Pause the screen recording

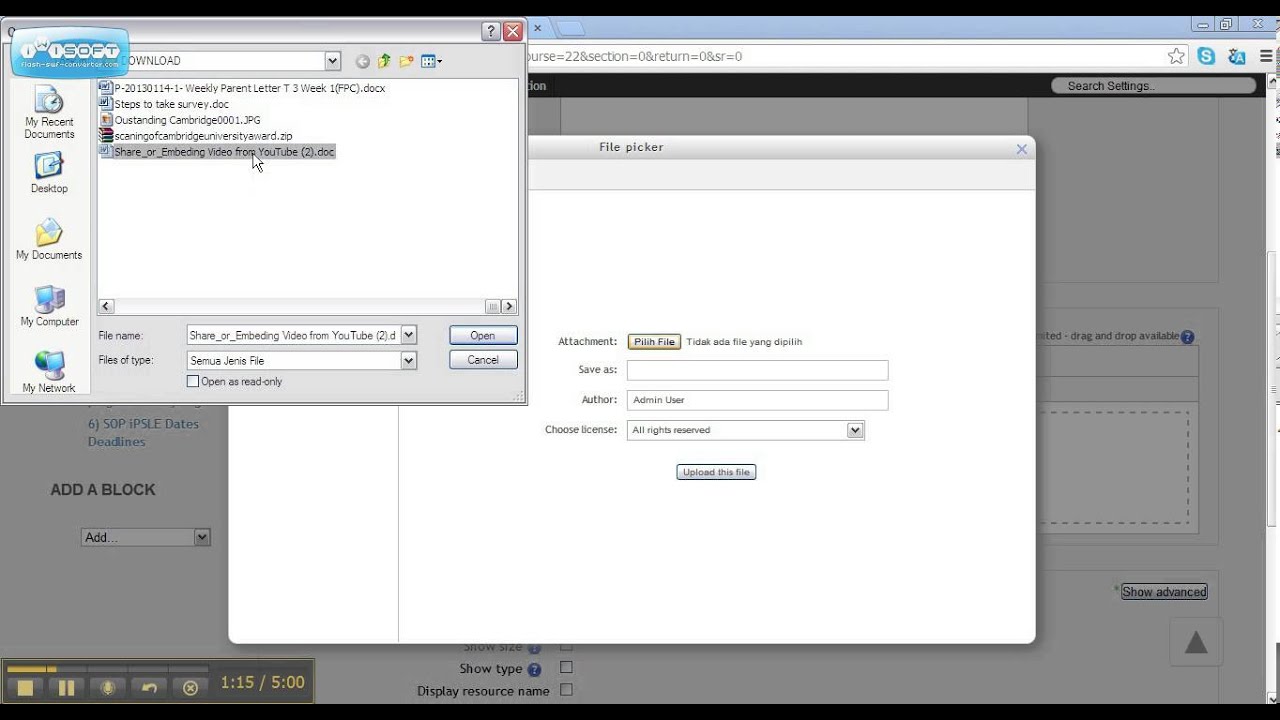click(x=66, y=687)
